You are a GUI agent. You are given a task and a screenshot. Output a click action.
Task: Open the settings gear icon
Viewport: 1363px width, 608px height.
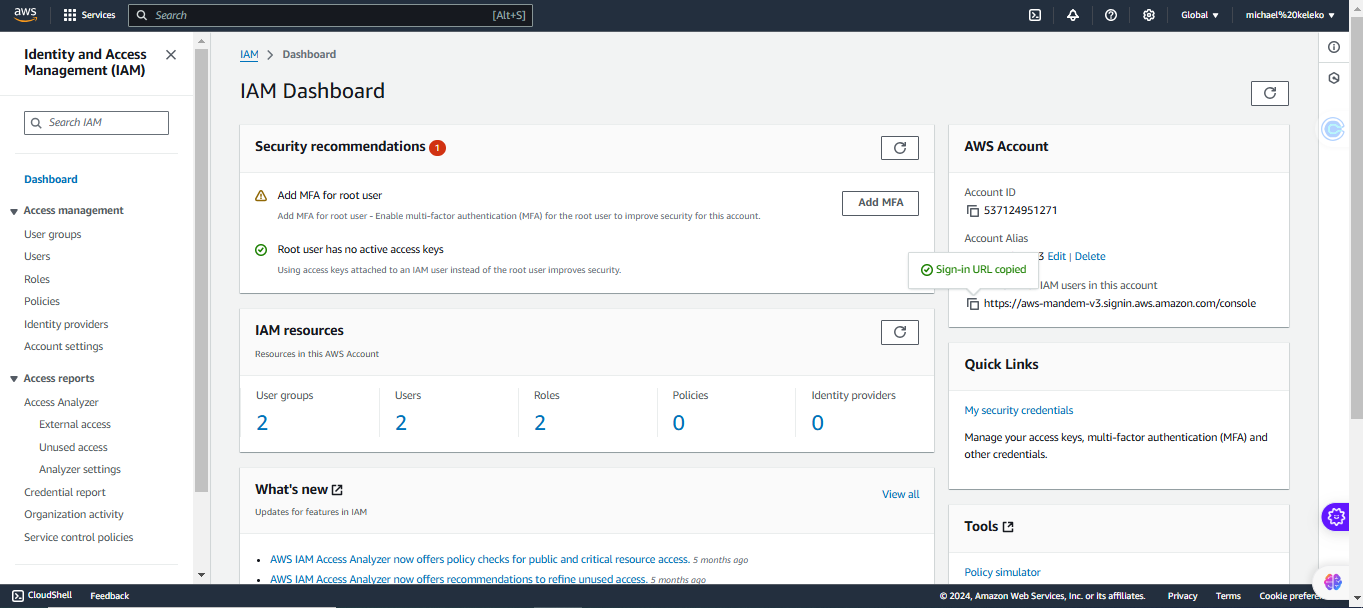pyautogui.click(x=1149, y=15)
